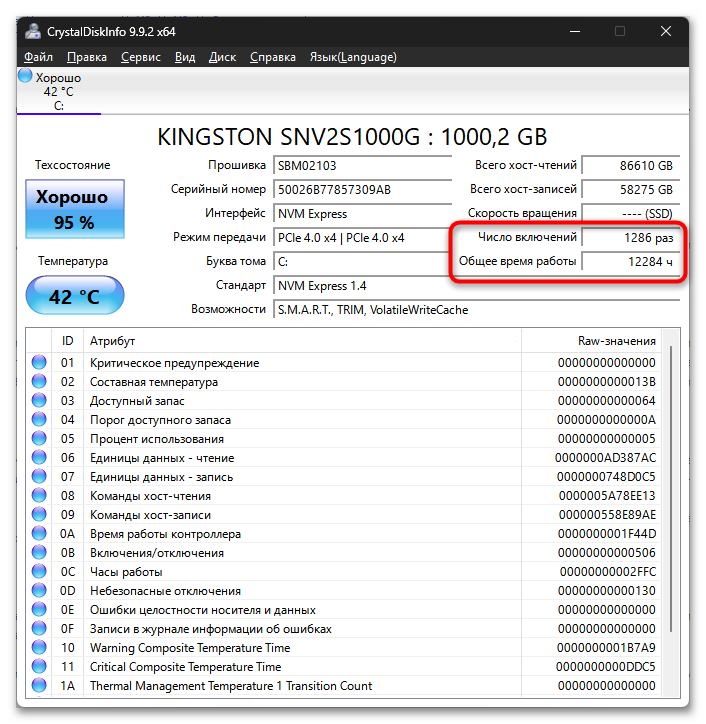Click the Raw-значения column header
This screenshot has height=724, width=706.
click(591, 341)
